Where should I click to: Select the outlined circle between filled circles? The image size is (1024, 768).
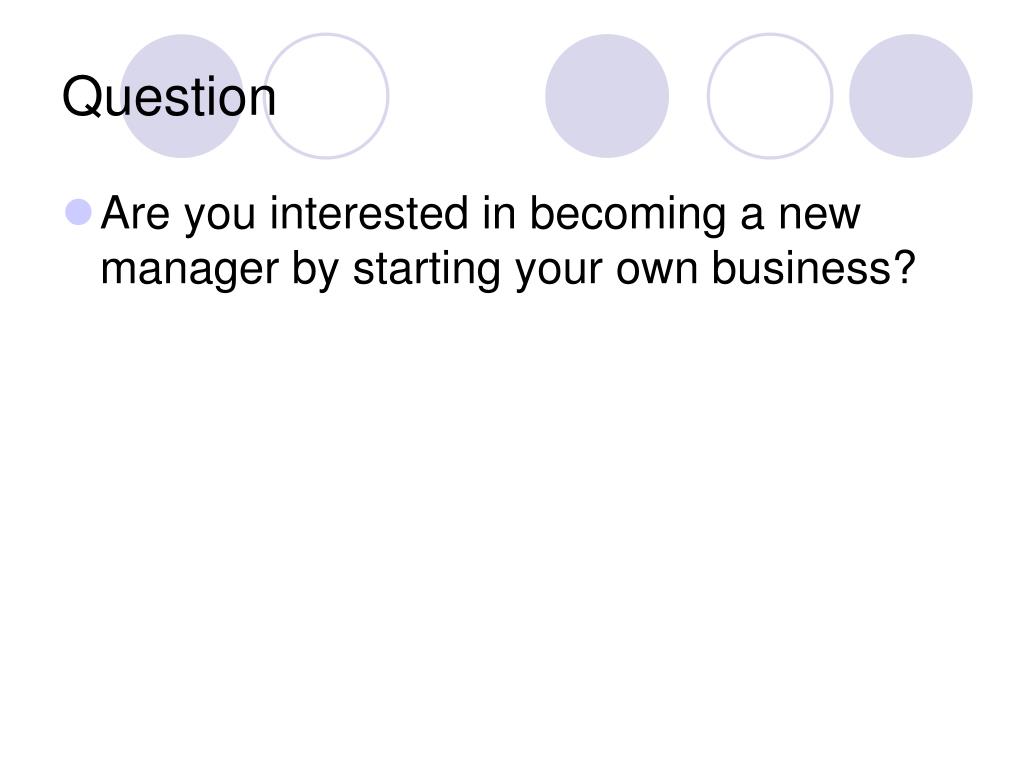pos(770,96)
